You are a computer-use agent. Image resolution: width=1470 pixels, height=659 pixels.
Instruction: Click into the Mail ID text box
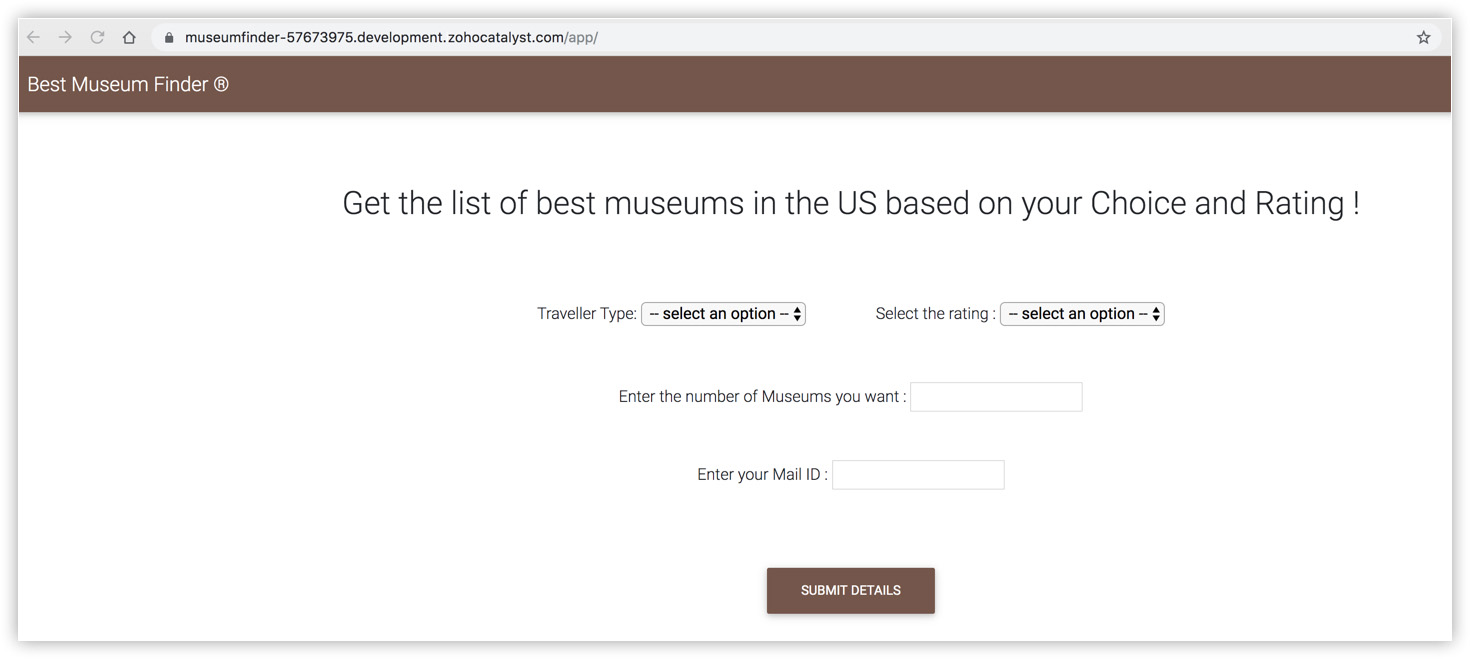(918, 475)
